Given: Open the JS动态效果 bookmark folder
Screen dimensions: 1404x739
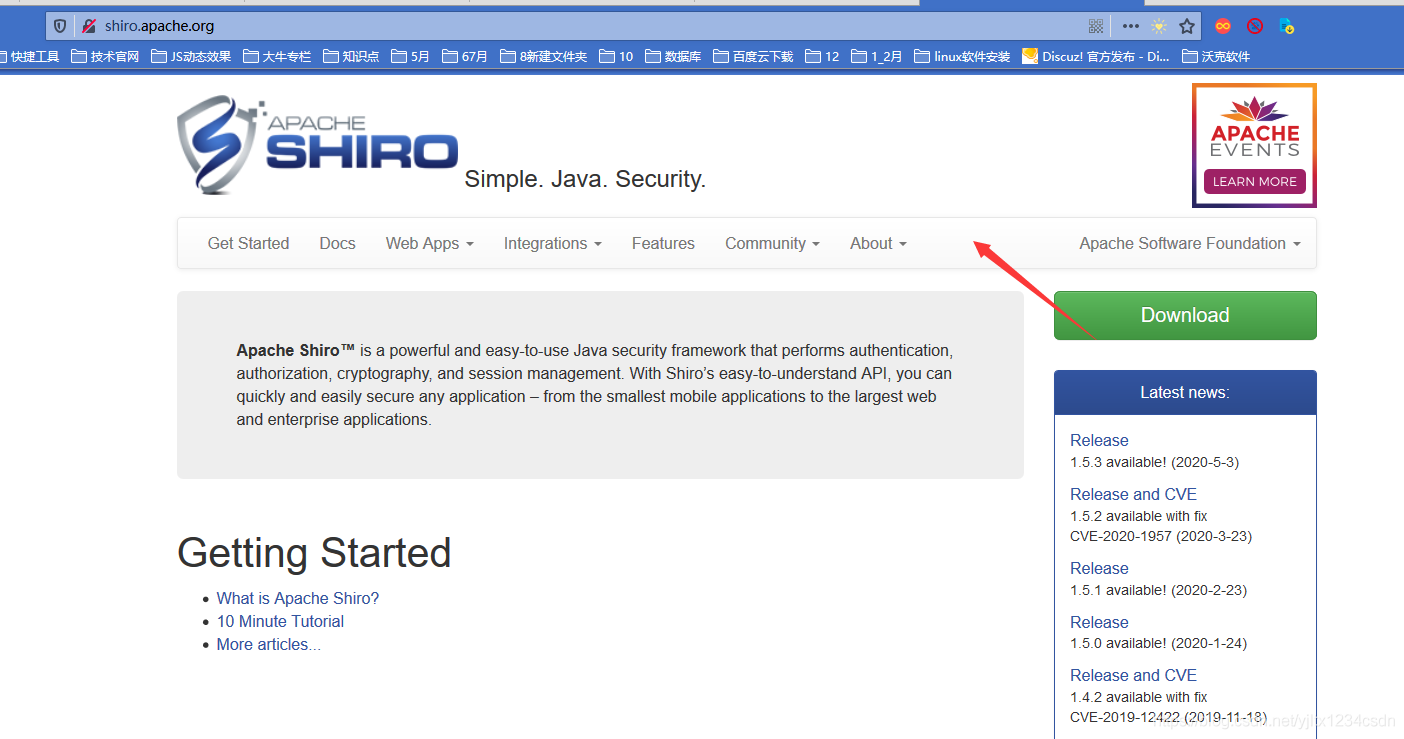Looking at the screenshot, I should [x=191, y=57].
